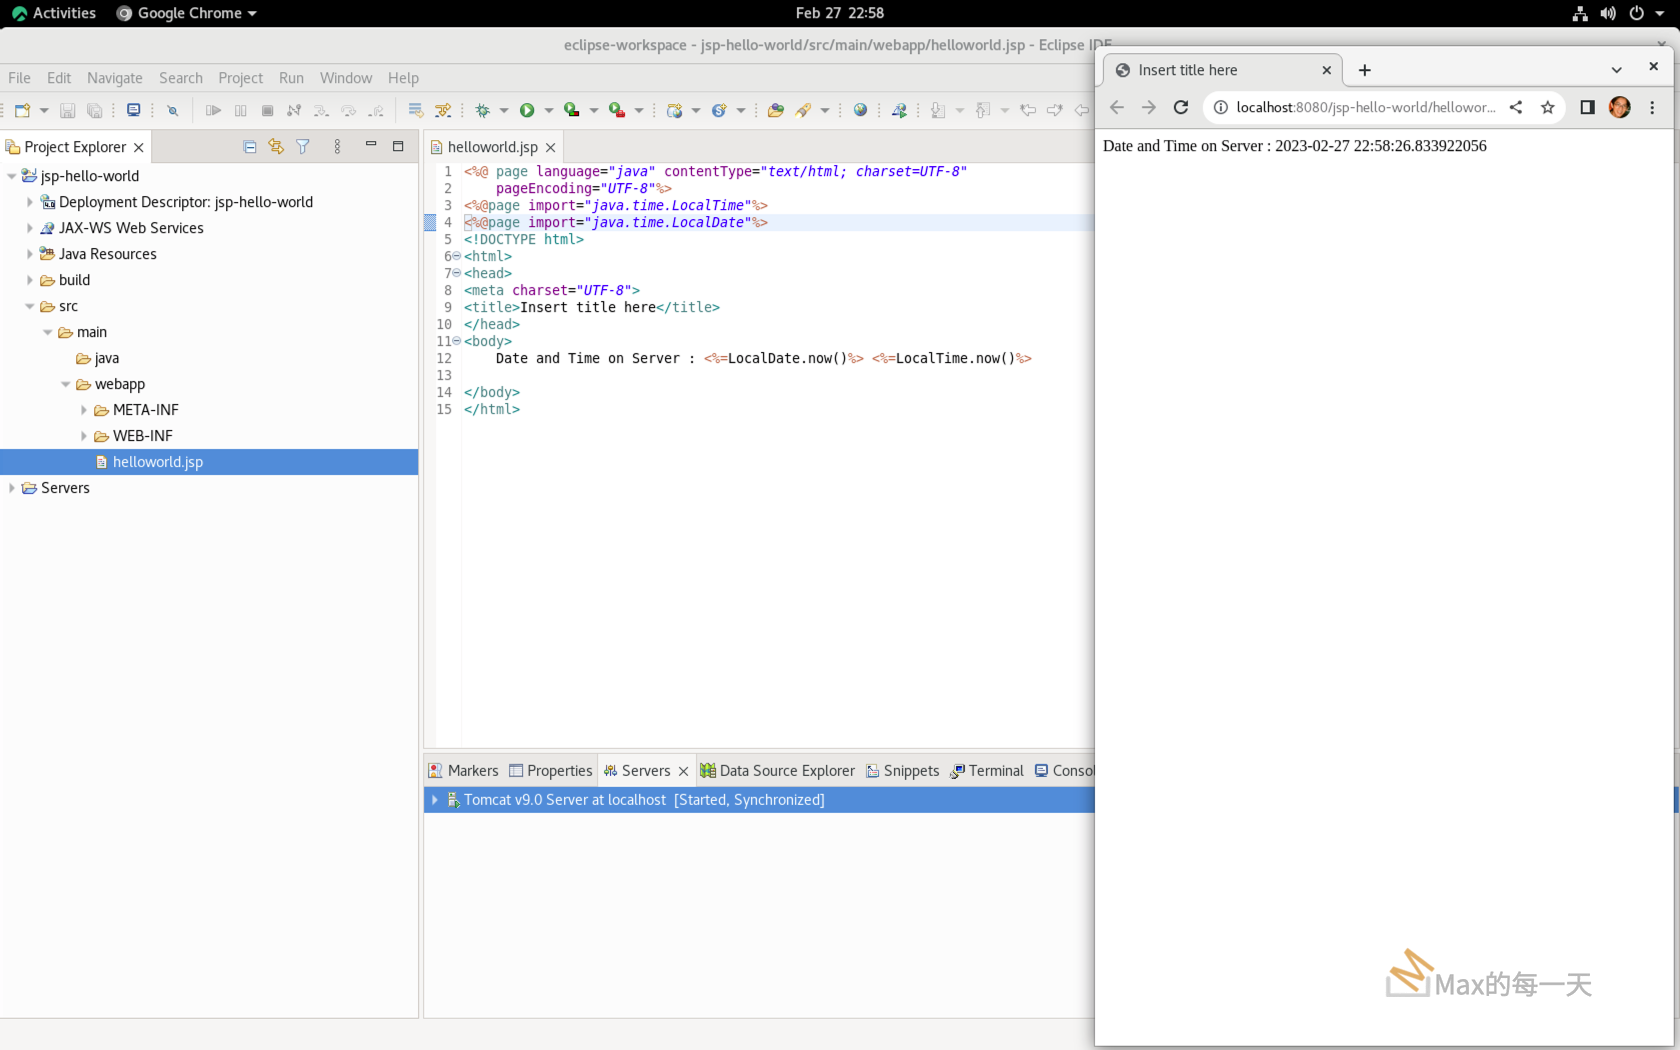Select the WEB-INF folder
The height and width of the screenshot is (1050, 1680).
tap(142, 436)
